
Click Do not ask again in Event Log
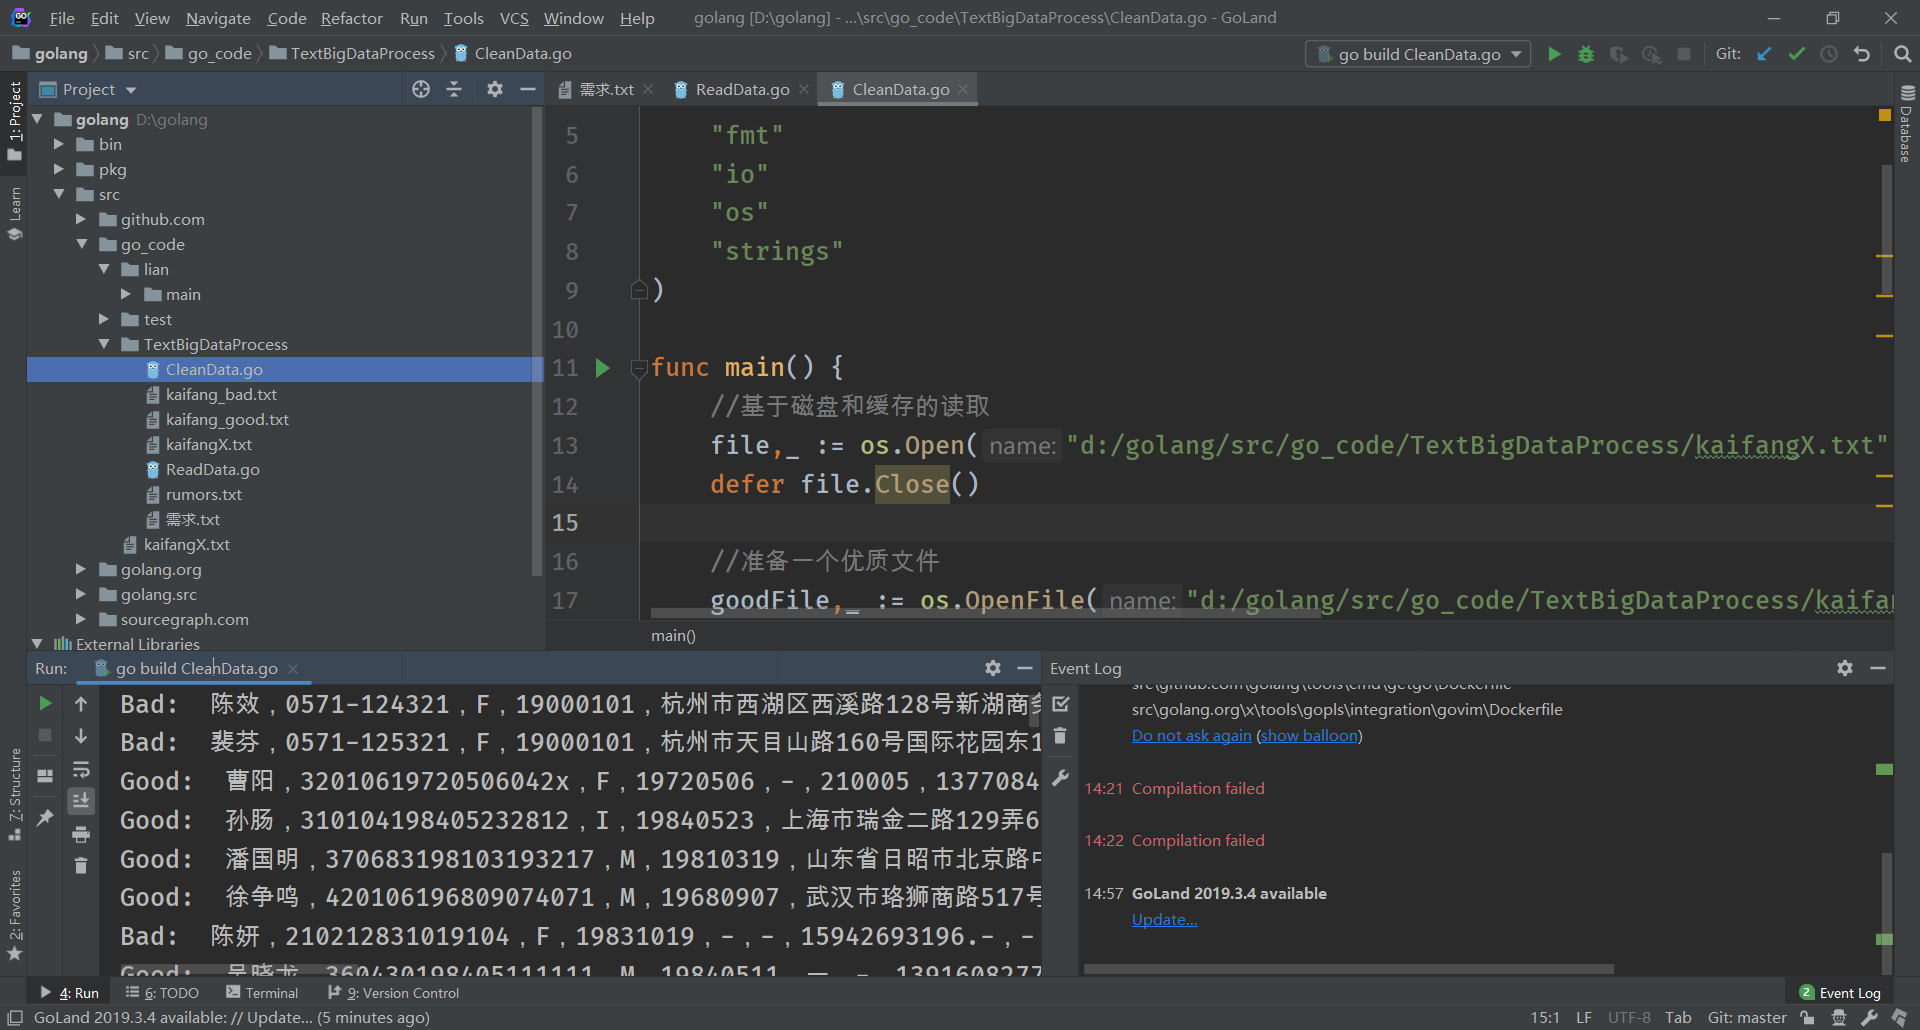[1191, 735]
